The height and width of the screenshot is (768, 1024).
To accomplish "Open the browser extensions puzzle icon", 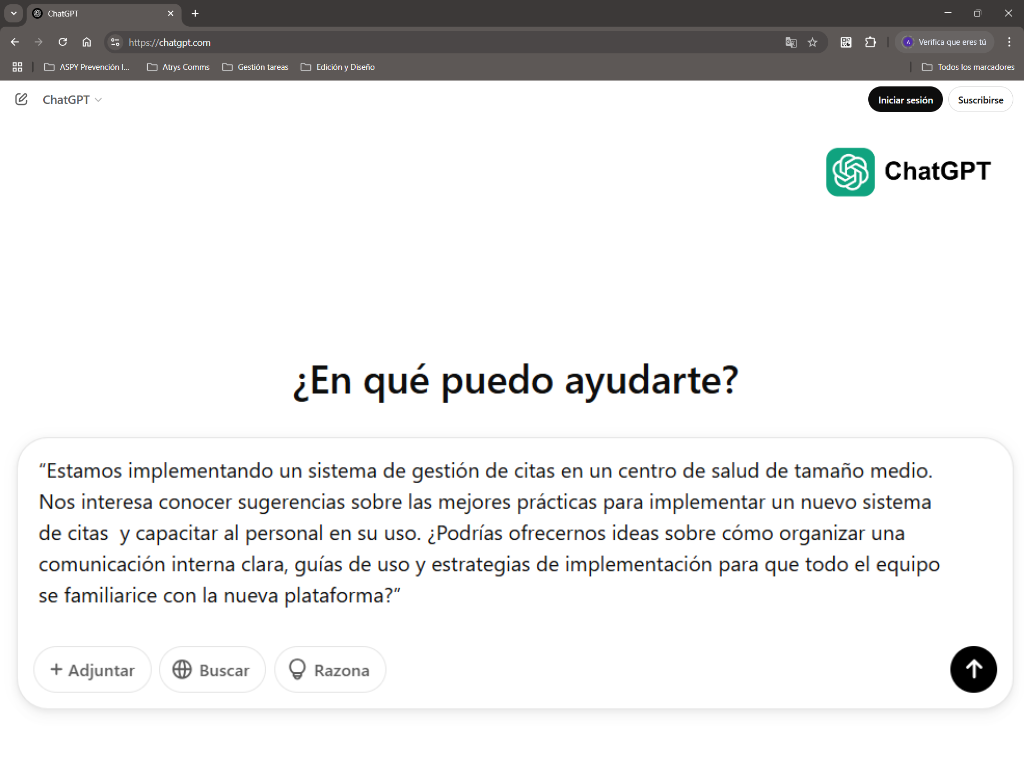I will [871, 42].
